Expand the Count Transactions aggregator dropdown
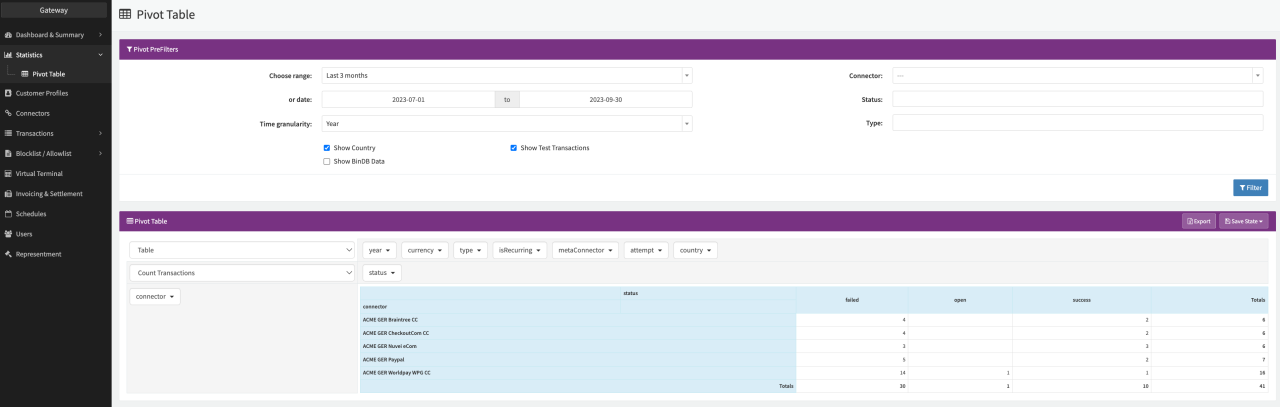 click(x=242, y=273)
